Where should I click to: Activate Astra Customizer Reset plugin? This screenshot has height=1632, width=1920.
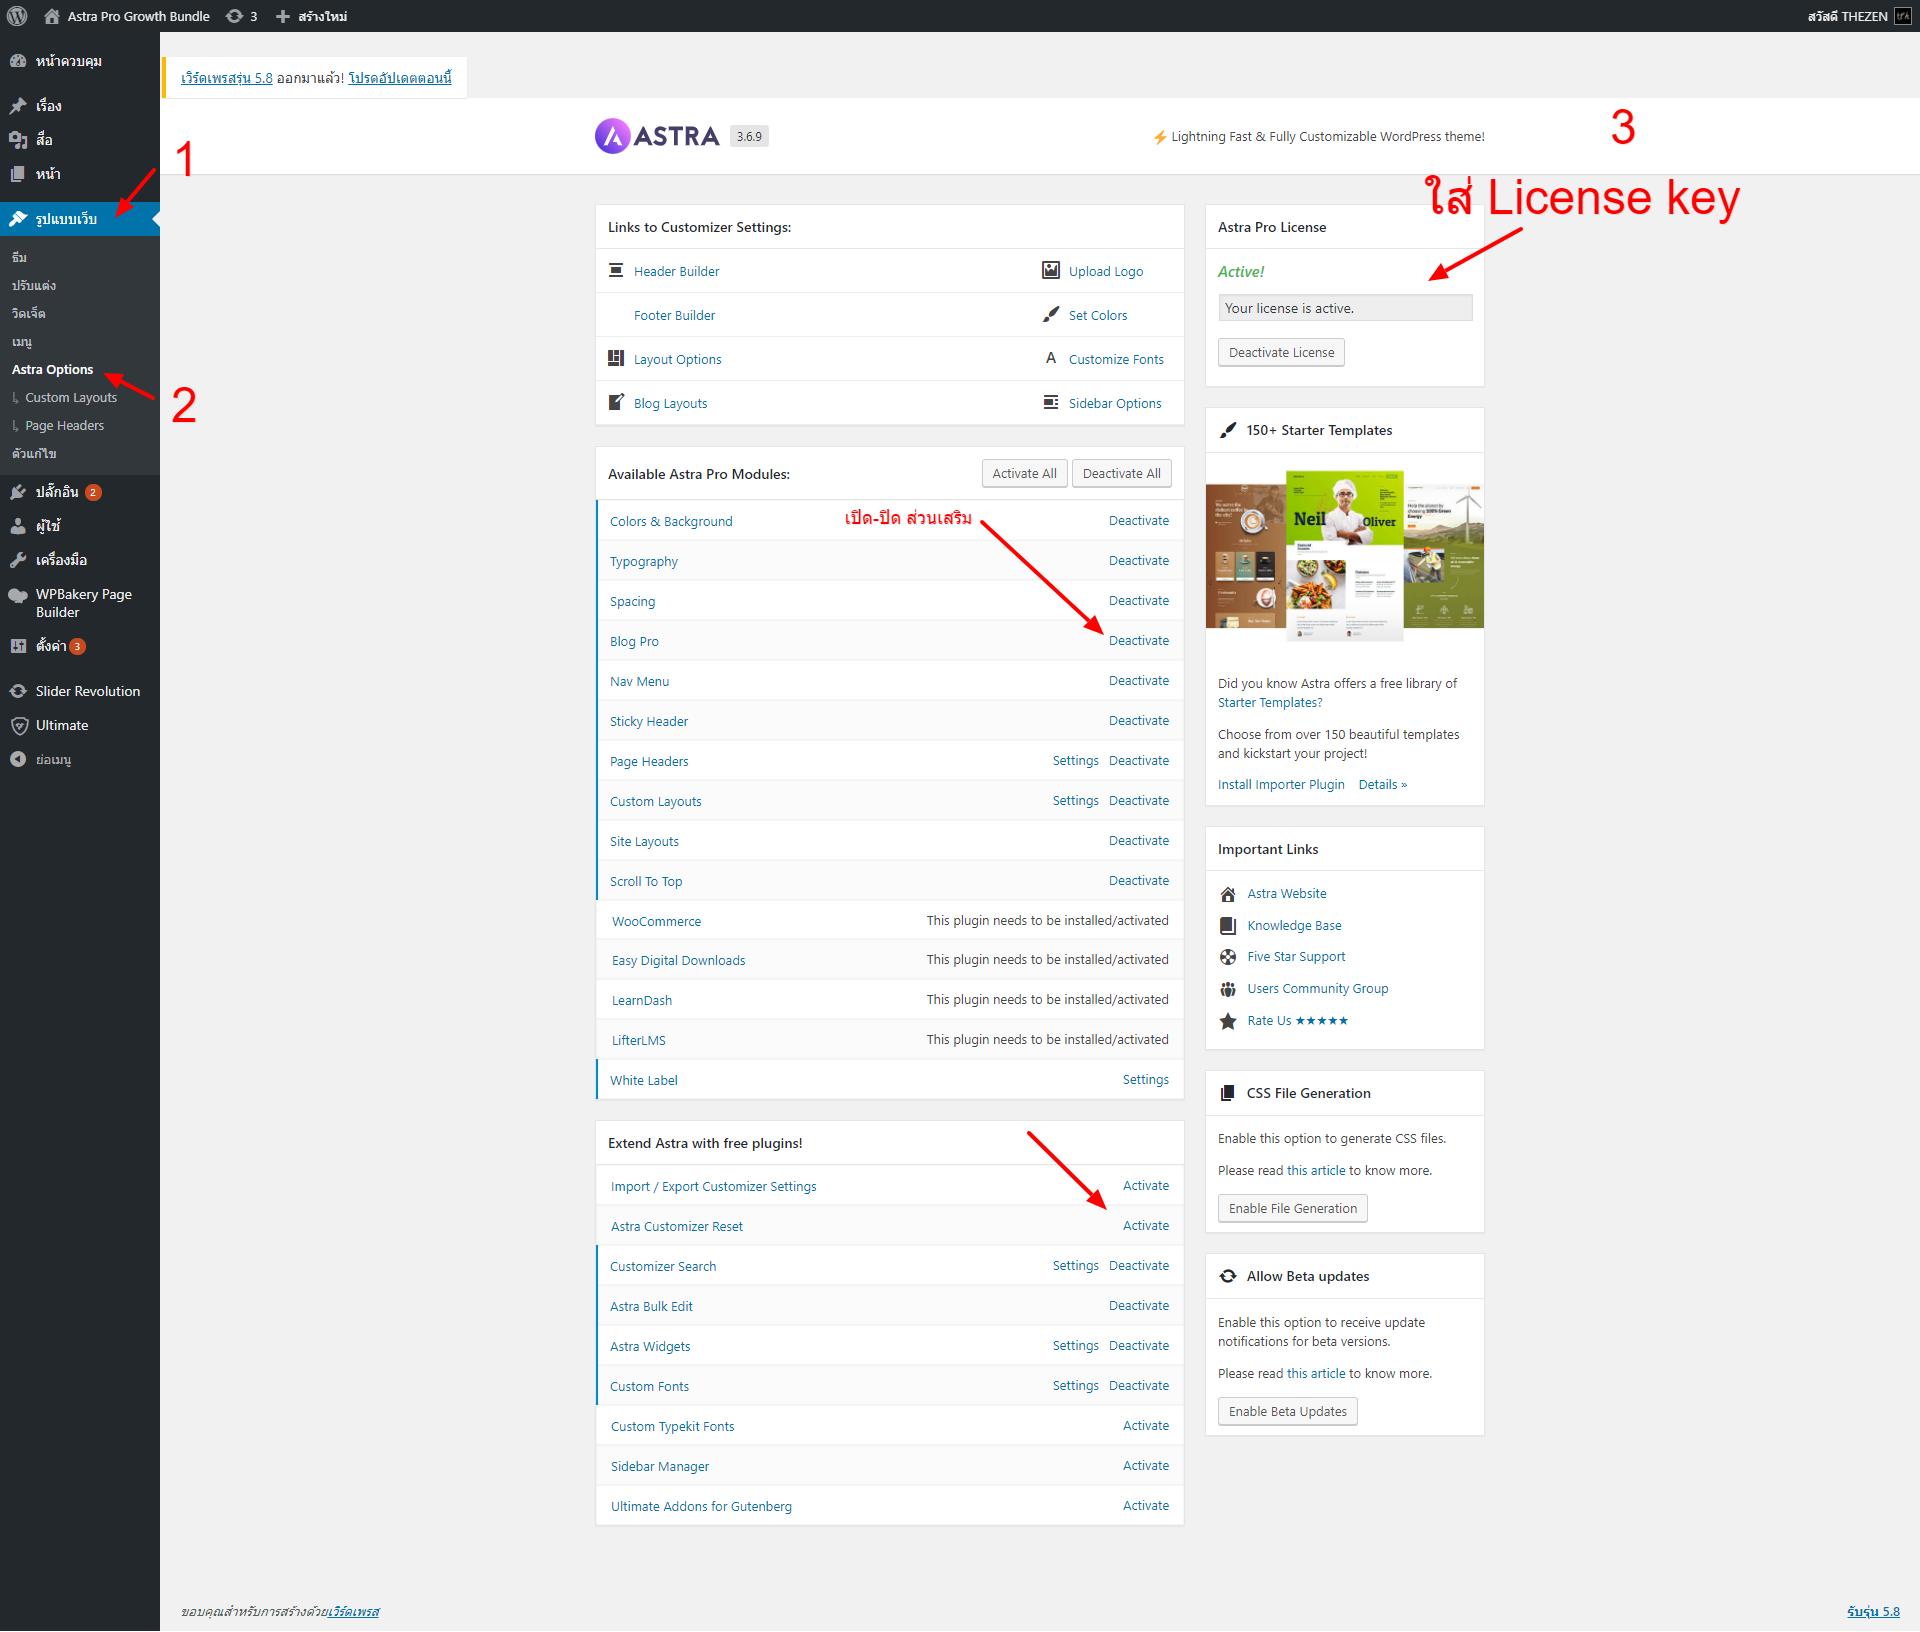tap(1145, 1226)
